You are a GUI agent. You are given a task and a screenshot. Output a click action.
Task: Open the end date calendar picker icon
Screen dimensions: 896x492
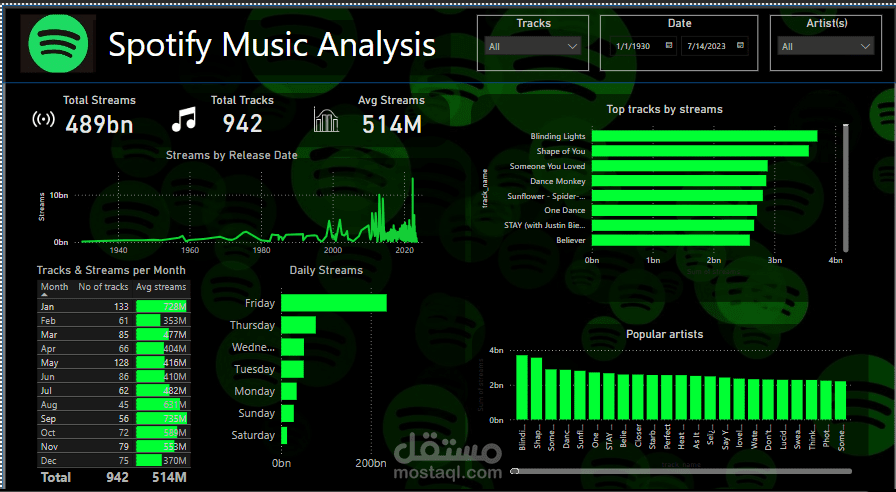click(741, 45)
